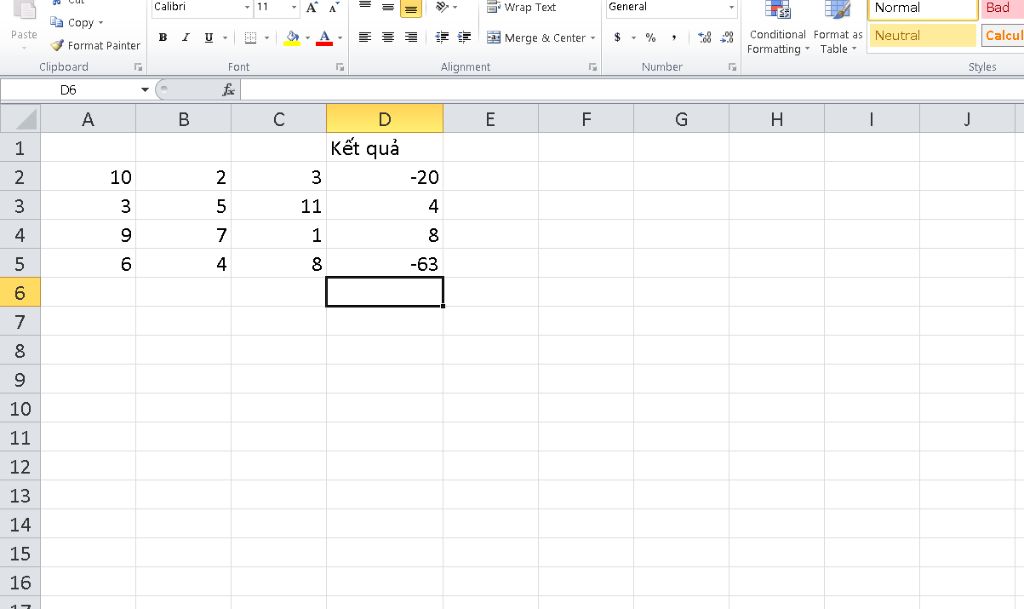Open the Name Box dropdown arrow
Viewport: 1024px width, 609px height.
145,89
